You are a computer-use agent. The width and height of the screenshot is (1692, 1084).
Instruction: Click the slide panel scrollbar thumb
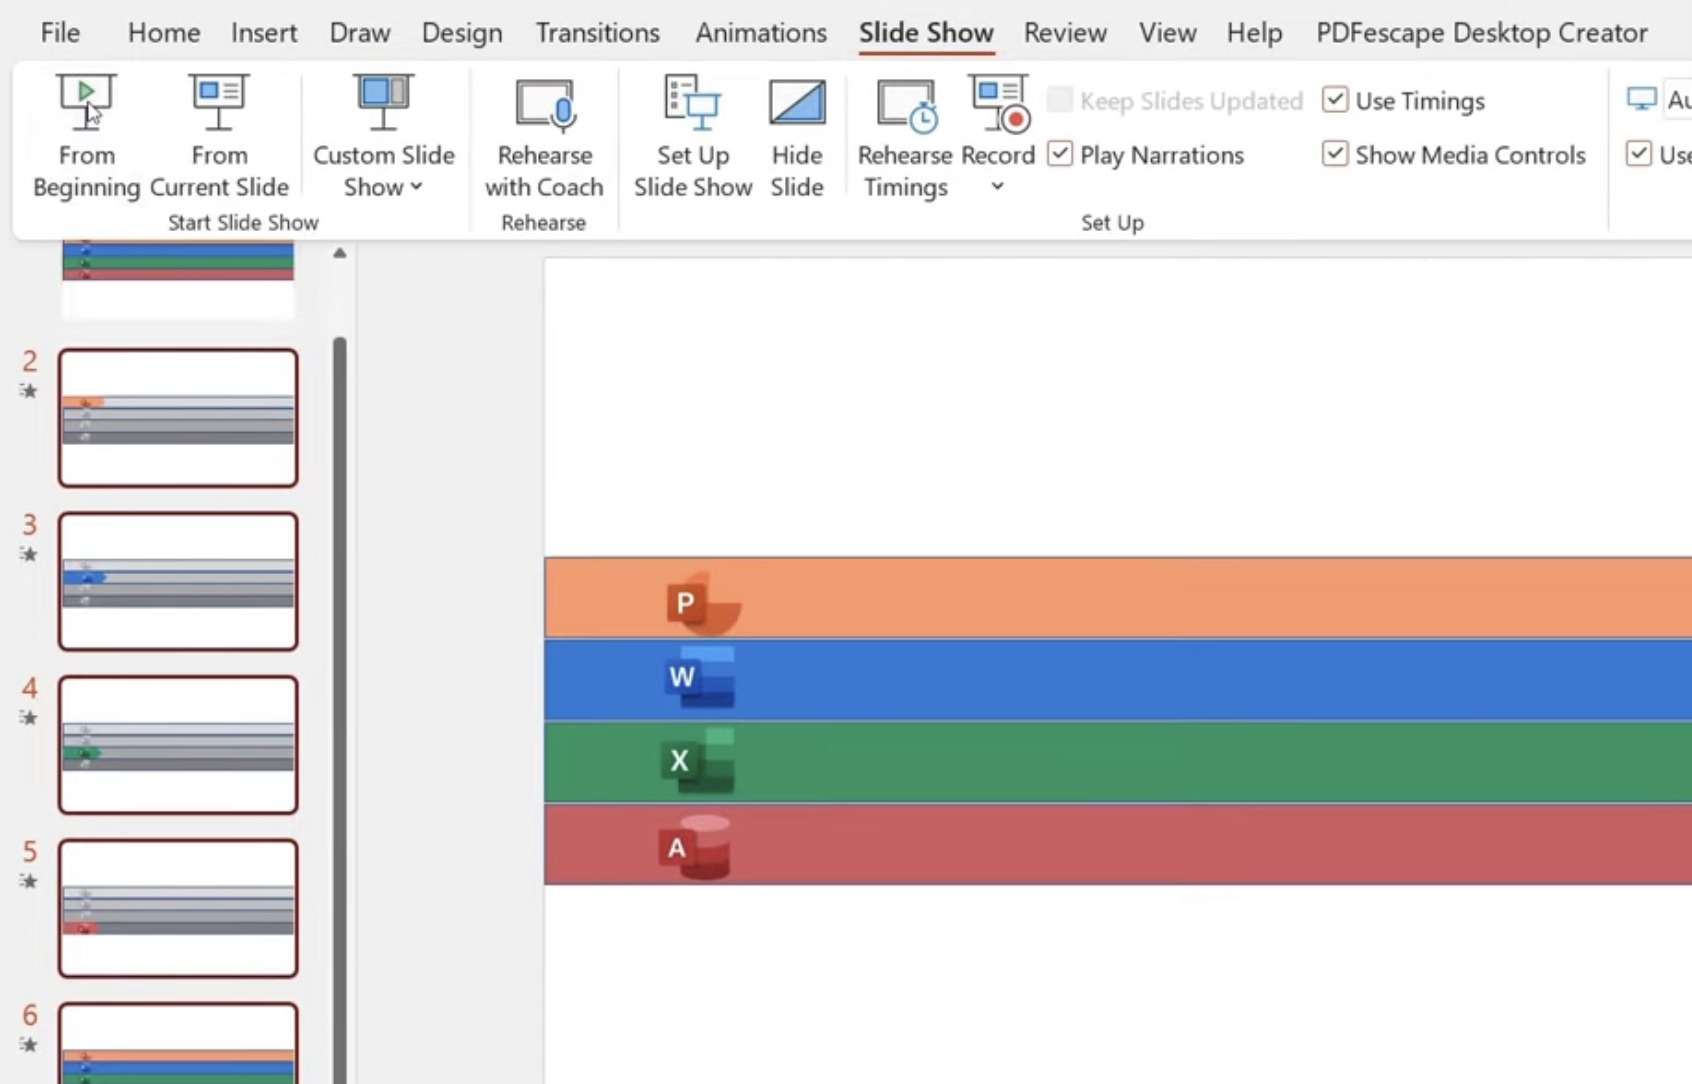[x=340, y=710]
